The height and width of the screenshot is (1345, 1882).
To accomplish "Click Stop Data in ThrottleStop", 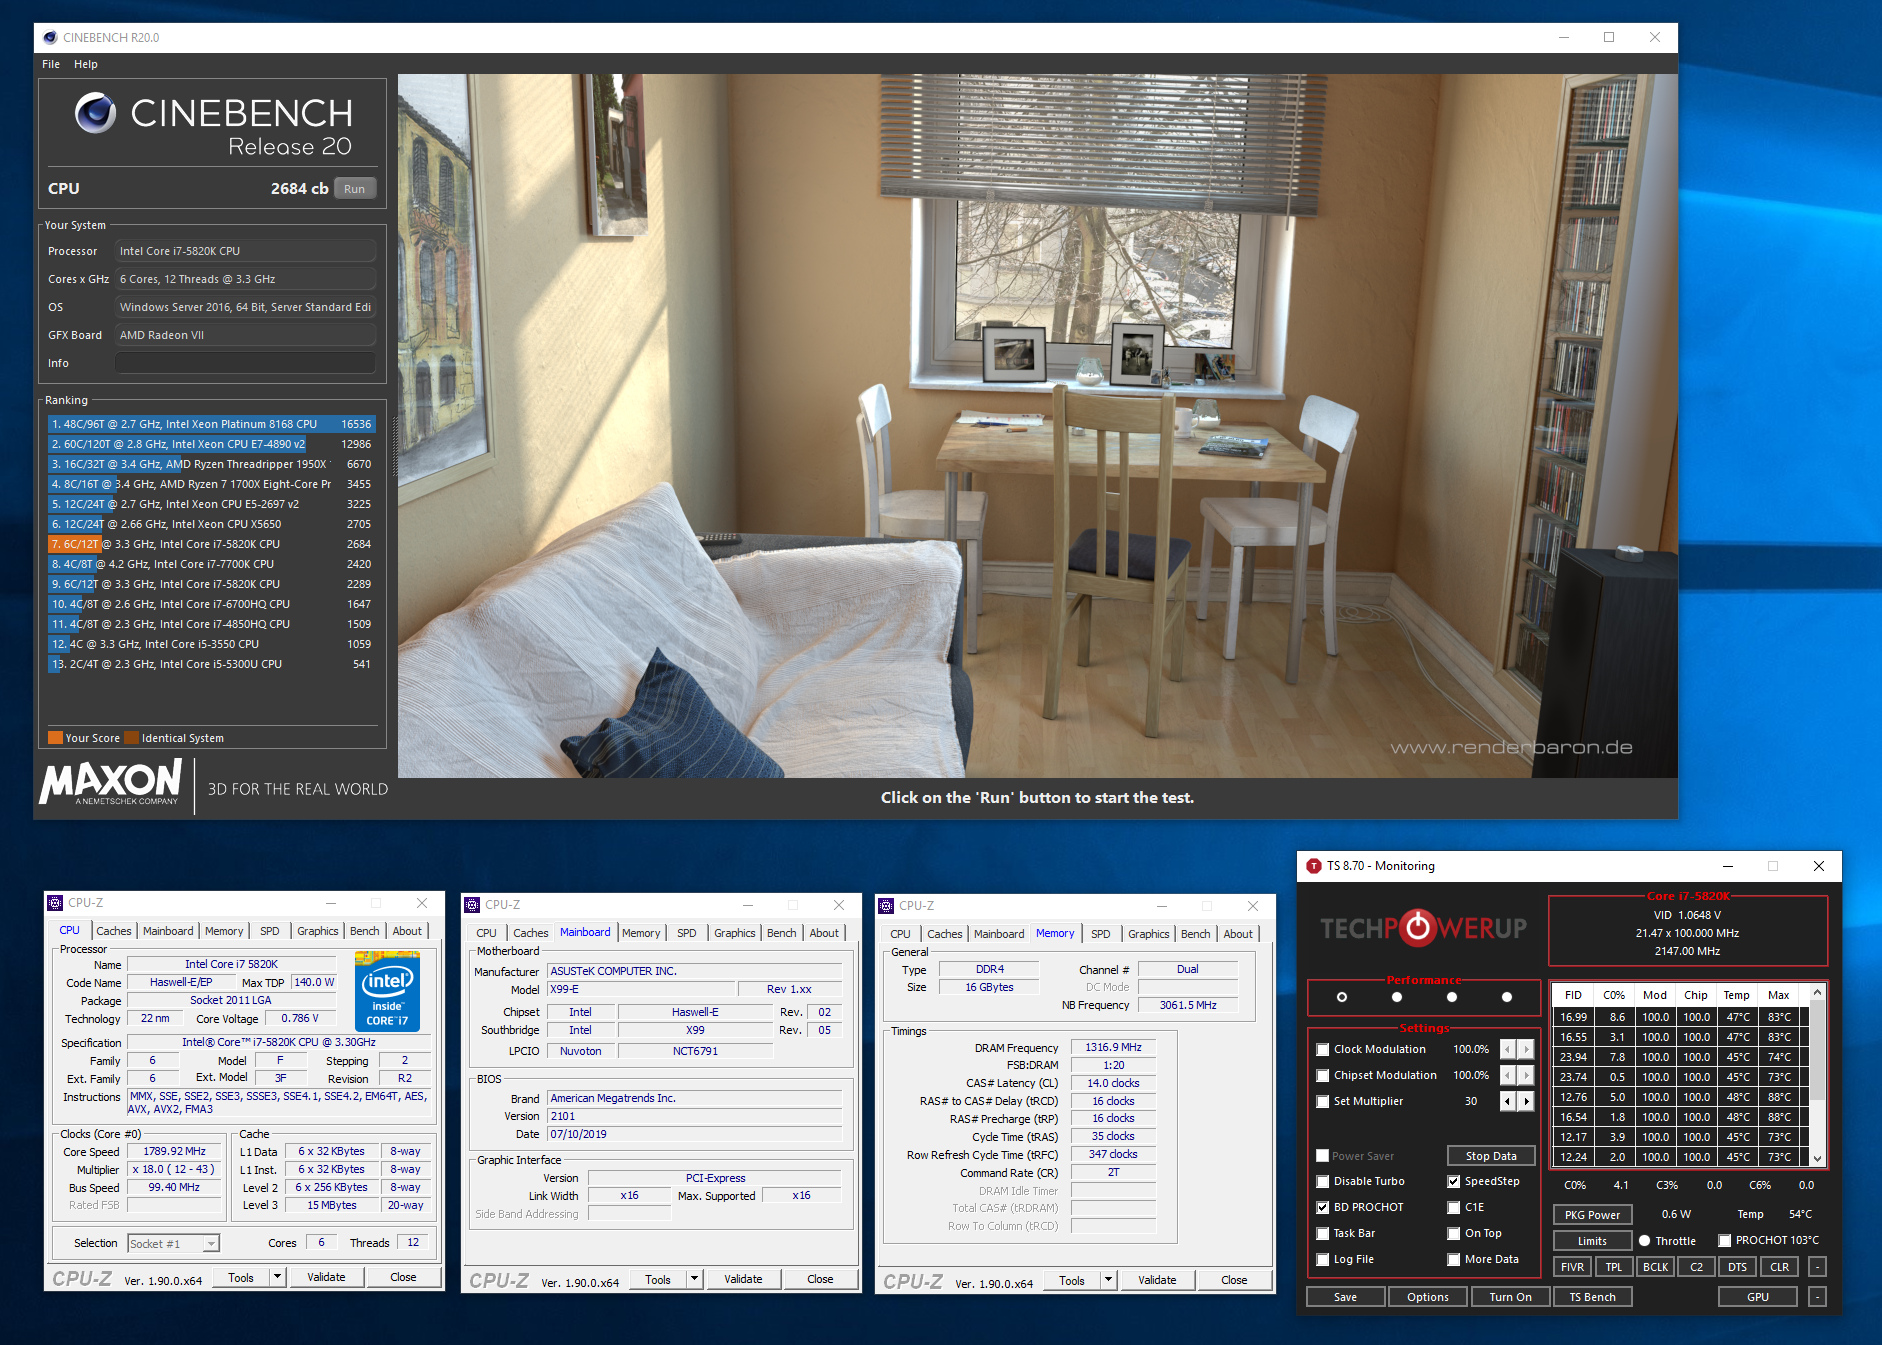I will (x=1491, y=1156).
